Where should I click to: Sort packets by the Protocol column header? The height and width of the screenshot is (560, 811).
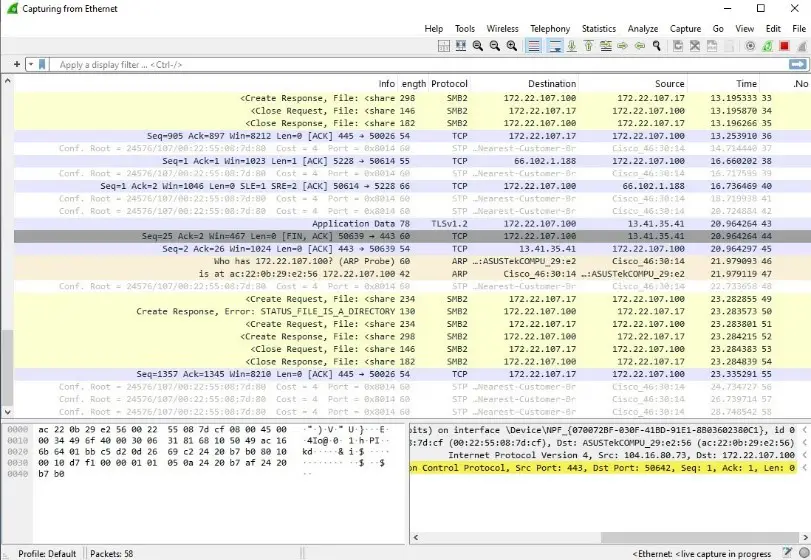(449, 84)
